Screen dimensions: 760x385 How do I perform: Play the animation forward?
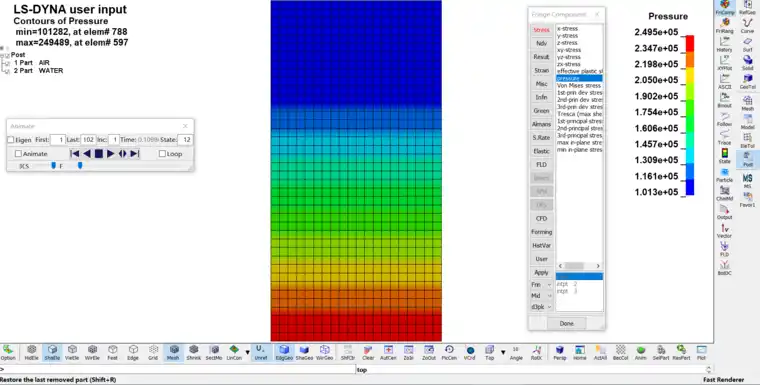111,154
